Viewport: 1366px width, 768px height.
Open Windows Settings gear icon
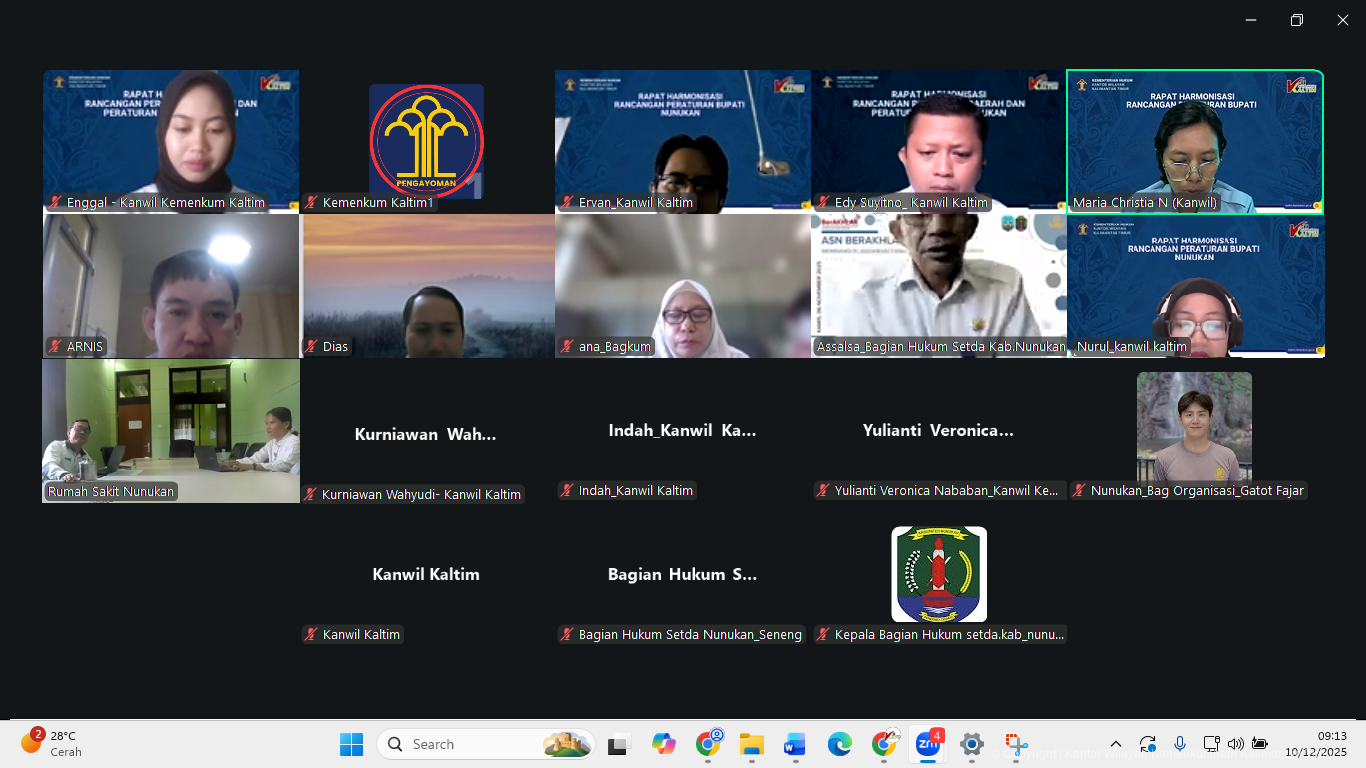(971, 744)
